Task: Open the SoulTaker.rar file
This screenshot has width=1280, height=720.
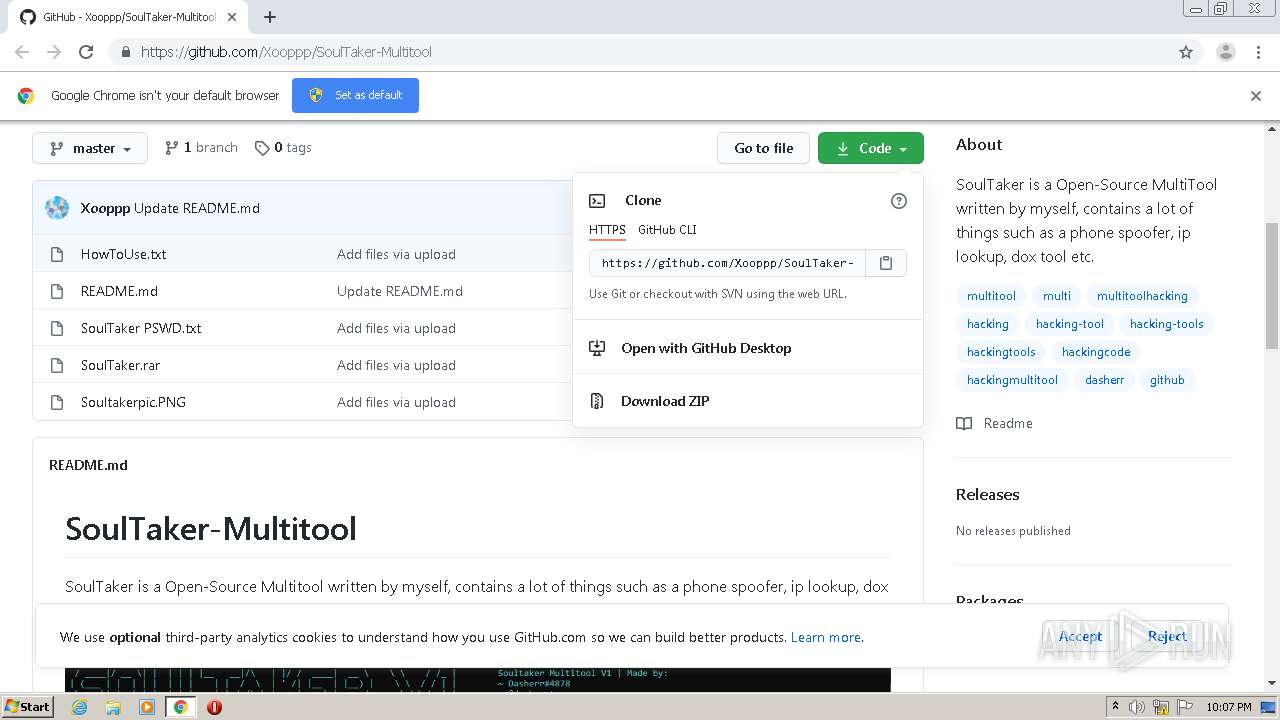Action: [120, 365]
